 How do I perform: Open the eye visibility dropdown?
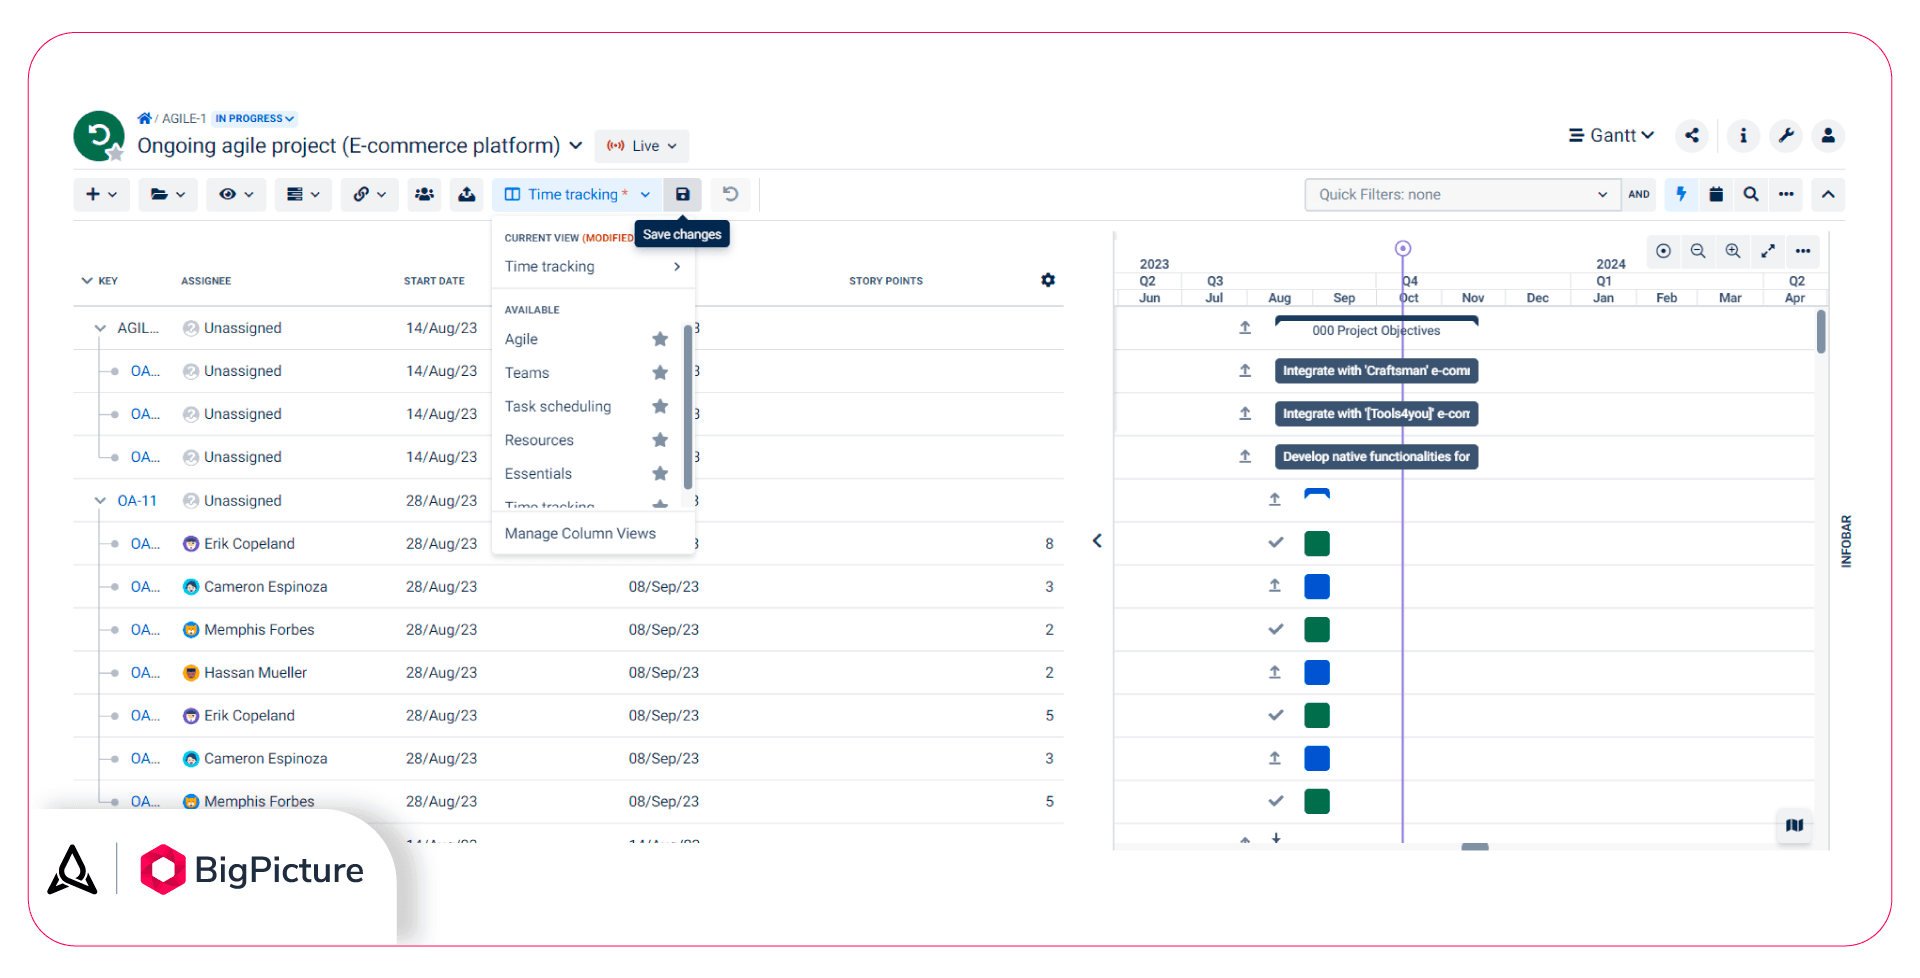236,194
